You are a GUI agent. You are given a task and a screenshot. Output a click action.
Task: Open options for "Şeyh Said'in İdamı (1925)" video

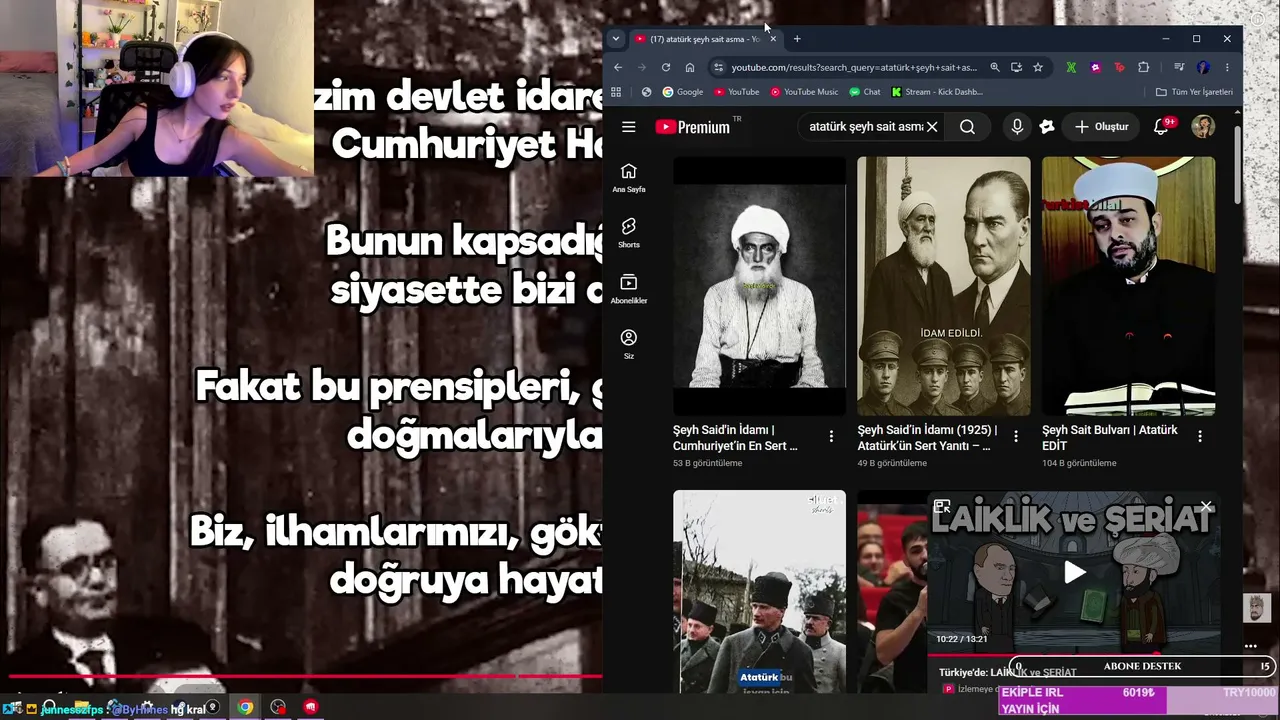1016,436
